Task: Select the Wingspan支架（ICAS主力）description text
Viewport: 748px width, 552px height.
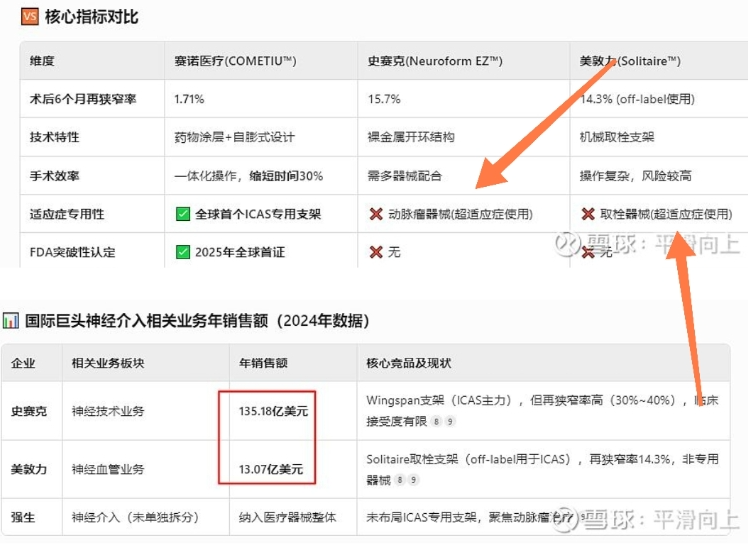Action: [542, 410]
